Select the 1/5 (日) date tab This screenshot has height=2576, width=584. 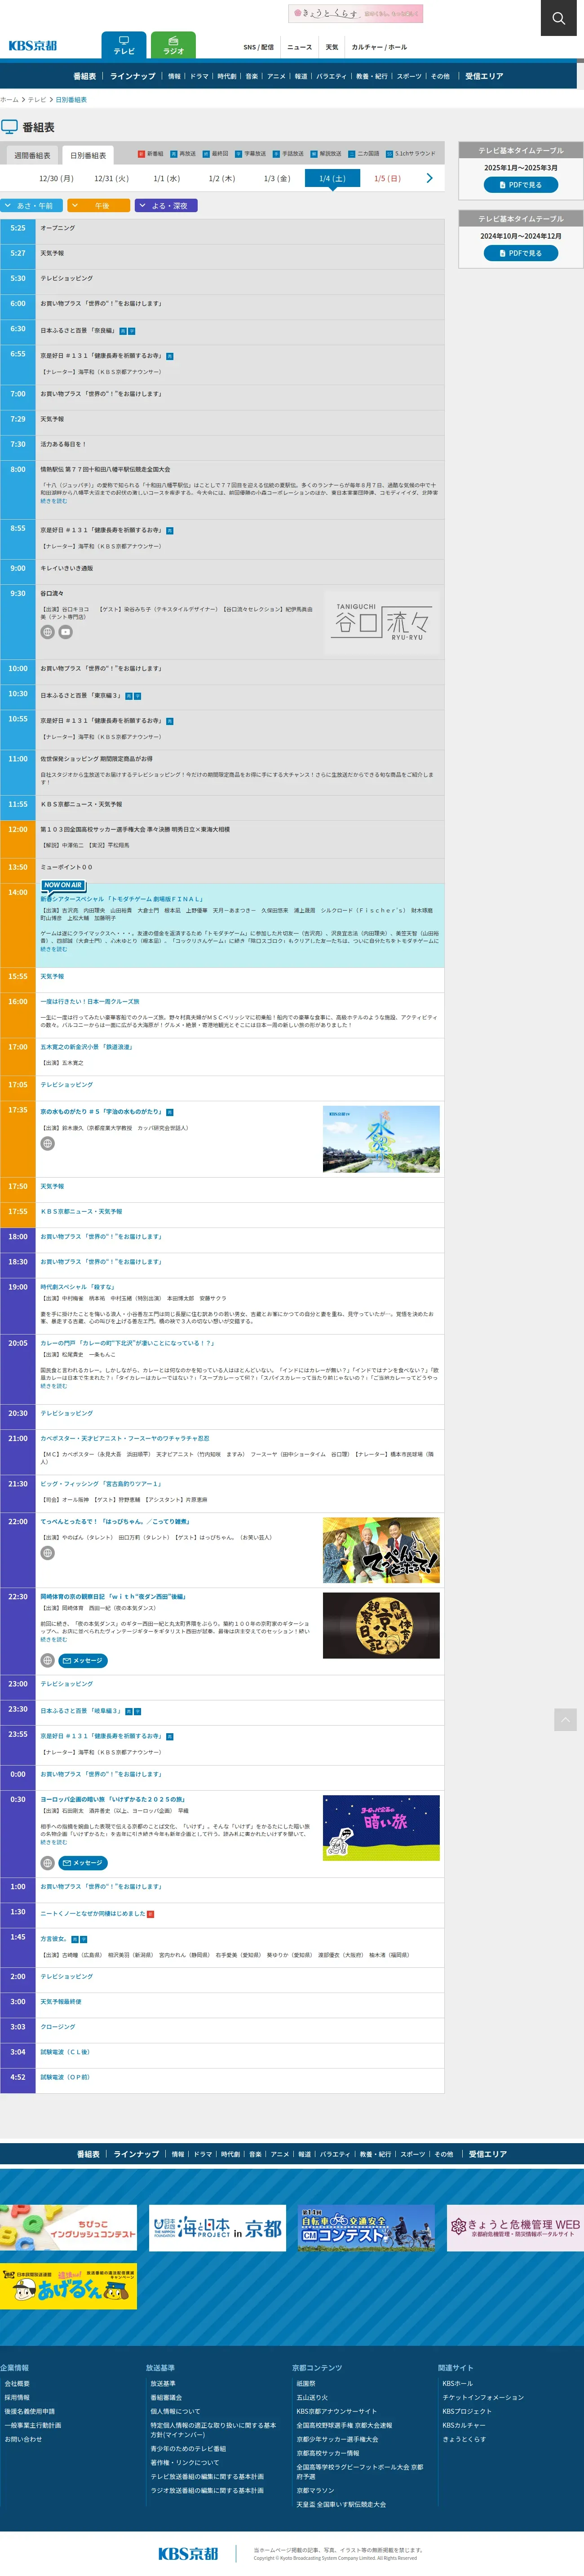(x=387, y=178)
